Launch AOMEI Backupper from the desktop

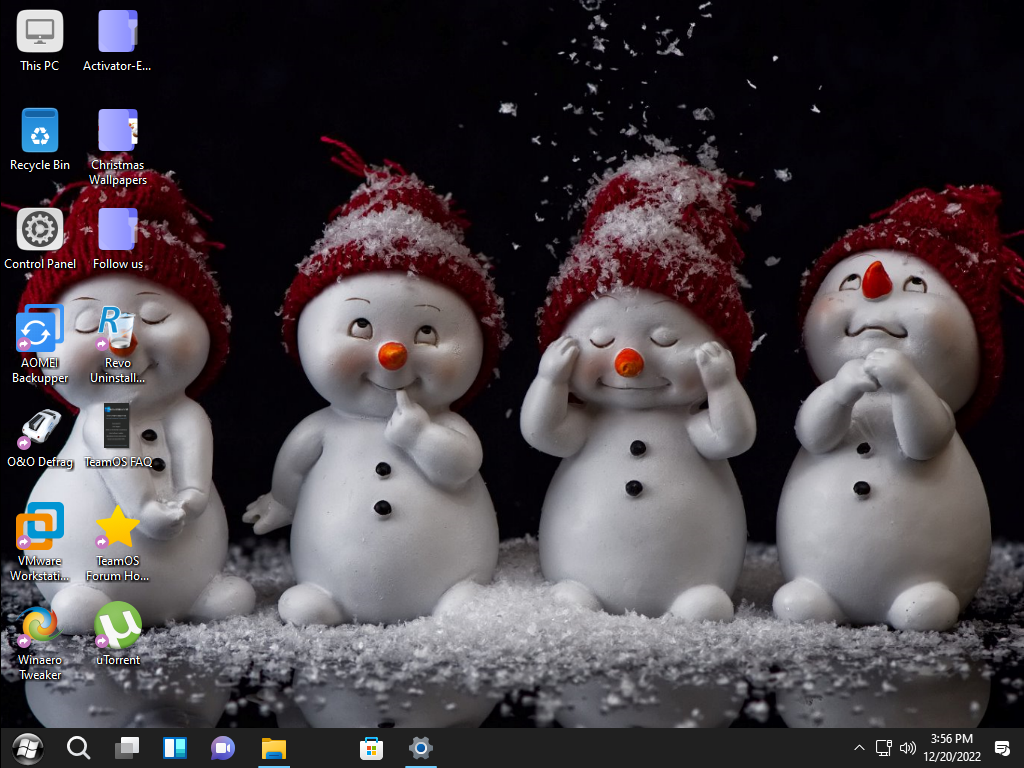pyautogui.click(x=40, y=329)
